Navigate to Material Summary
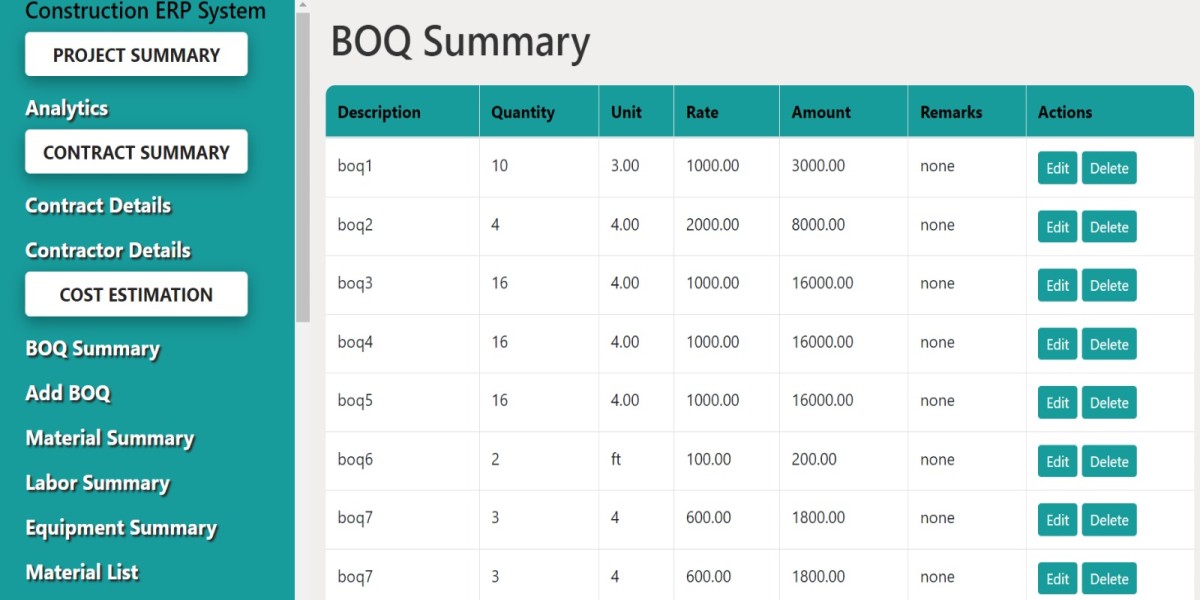The height and width of the screenshot is (600, 1200). [x=109, y=438]
